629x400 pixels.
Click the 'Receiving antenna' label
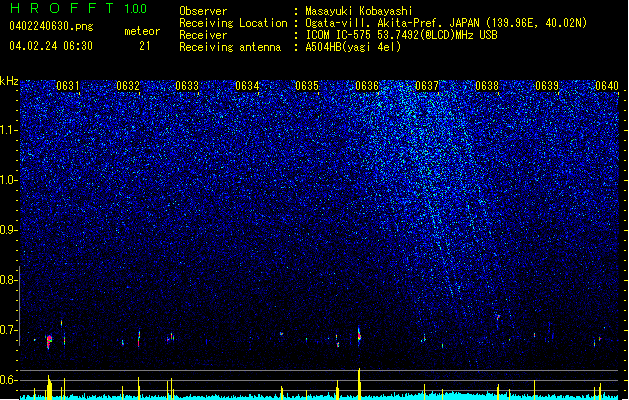pos(230,47)
